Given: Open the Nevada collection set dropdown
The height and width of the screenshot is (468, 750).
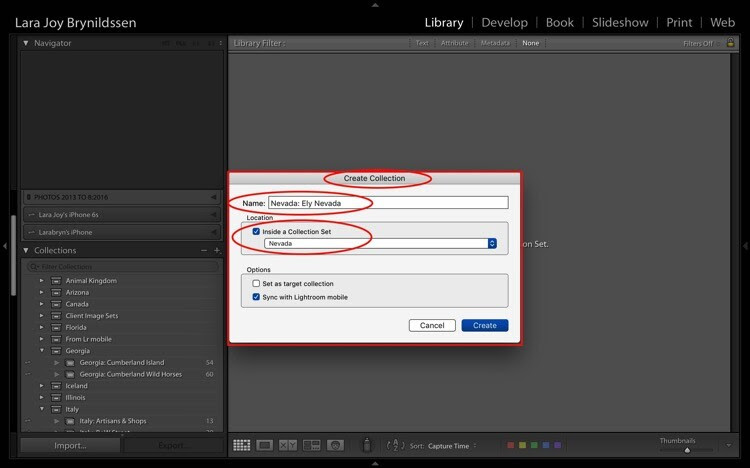Looking at the screenshot, I should (380, 243).
